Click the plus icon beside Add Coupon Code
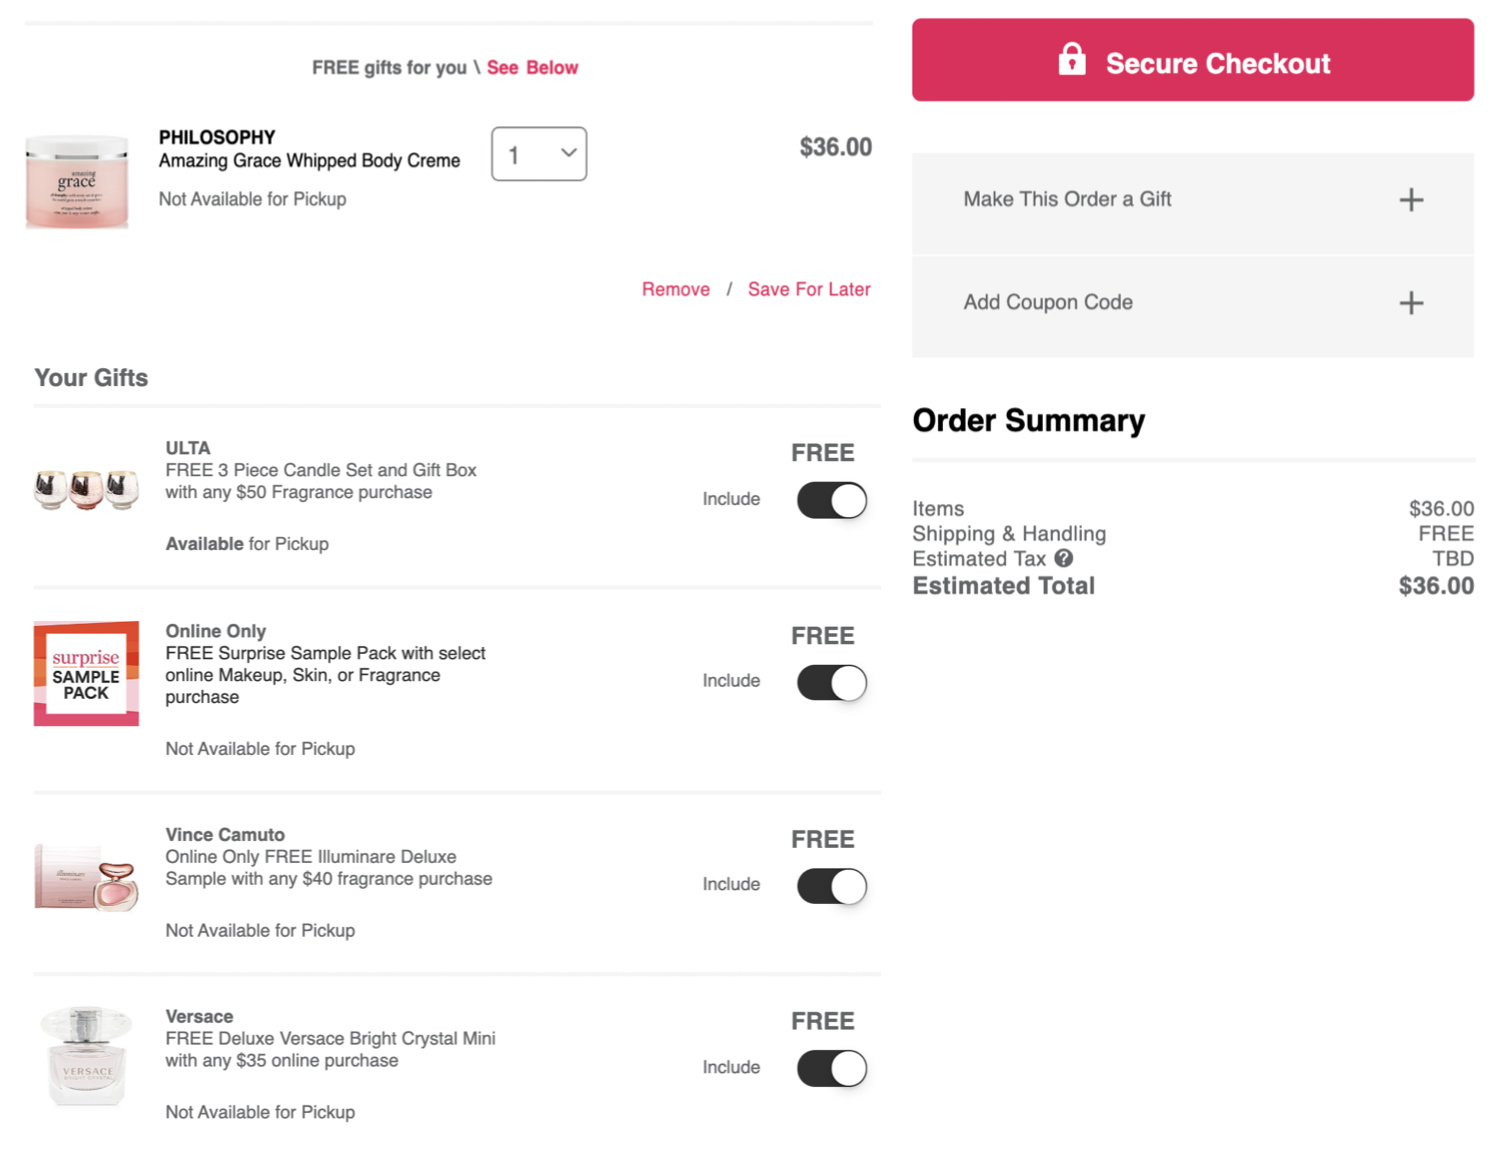1490x1158 pixels. (1411, 303)
